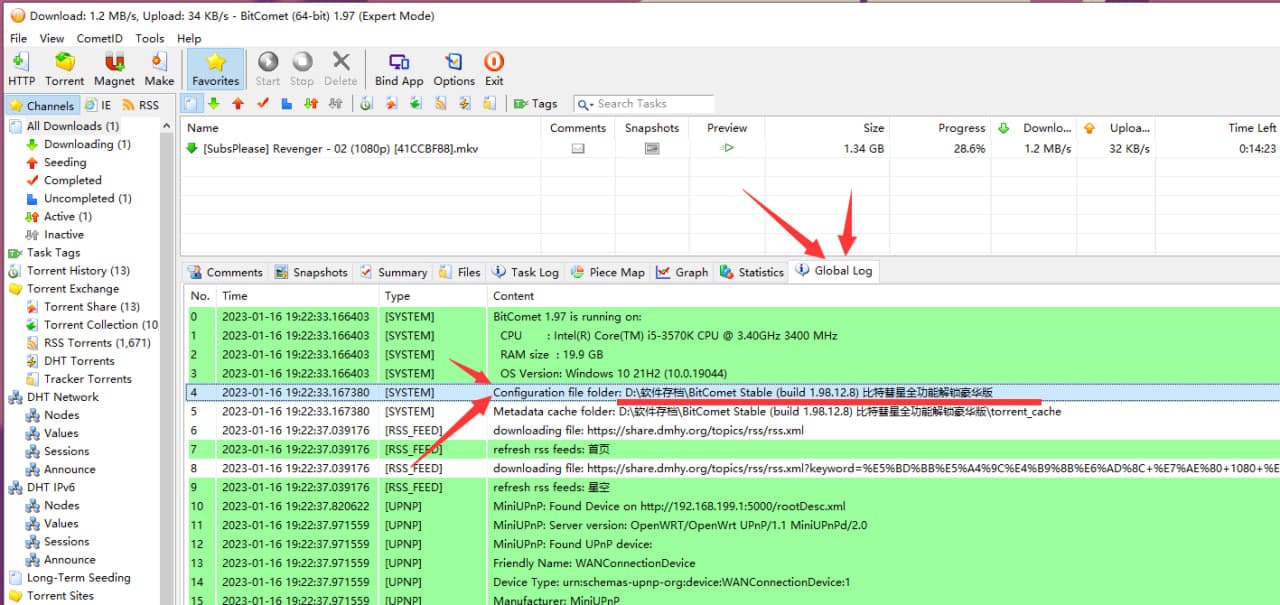Toggle the Favorites panel button
Screen dimensions: 1280x605
[216, 69]
